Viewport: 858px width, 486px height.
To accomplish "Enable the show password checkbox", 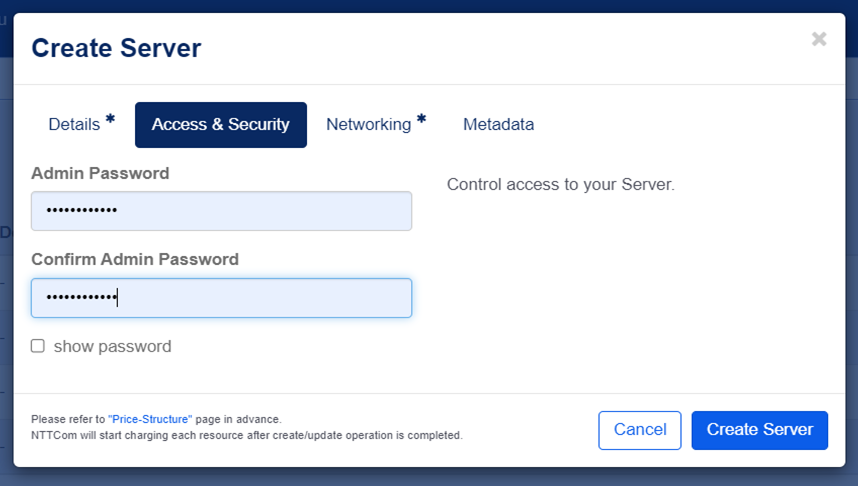I will pos(38,346).
